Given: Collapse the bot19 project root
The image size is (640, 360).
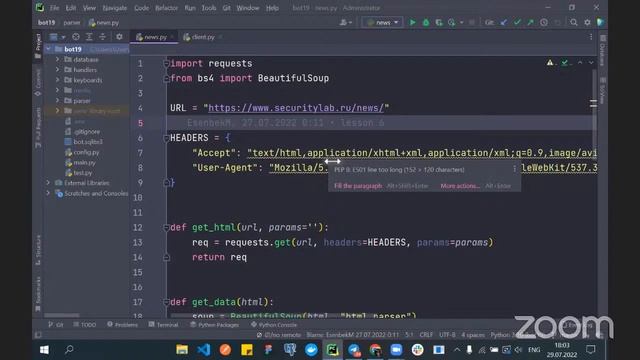Looking at the screenshot, I should [x=49, y=49].
